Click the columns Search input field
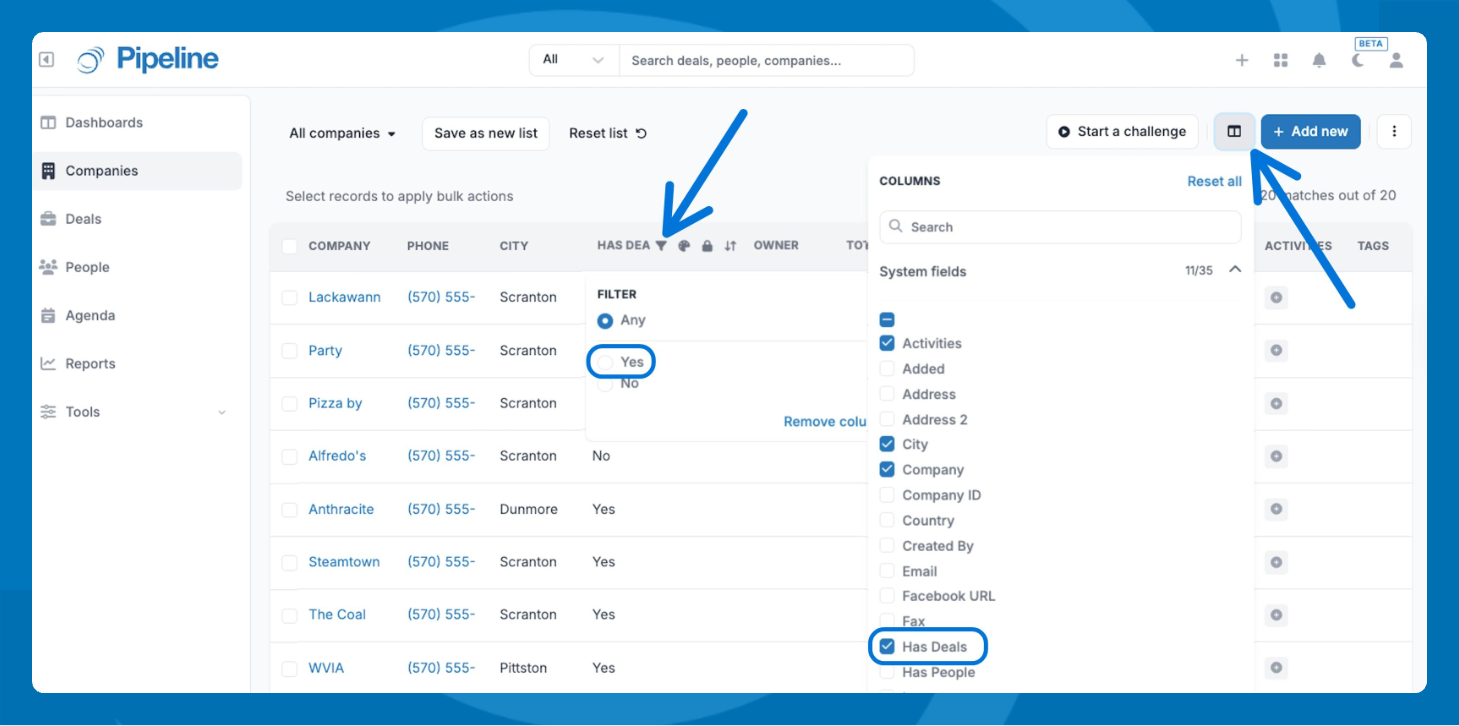 tap(1060, 227)
